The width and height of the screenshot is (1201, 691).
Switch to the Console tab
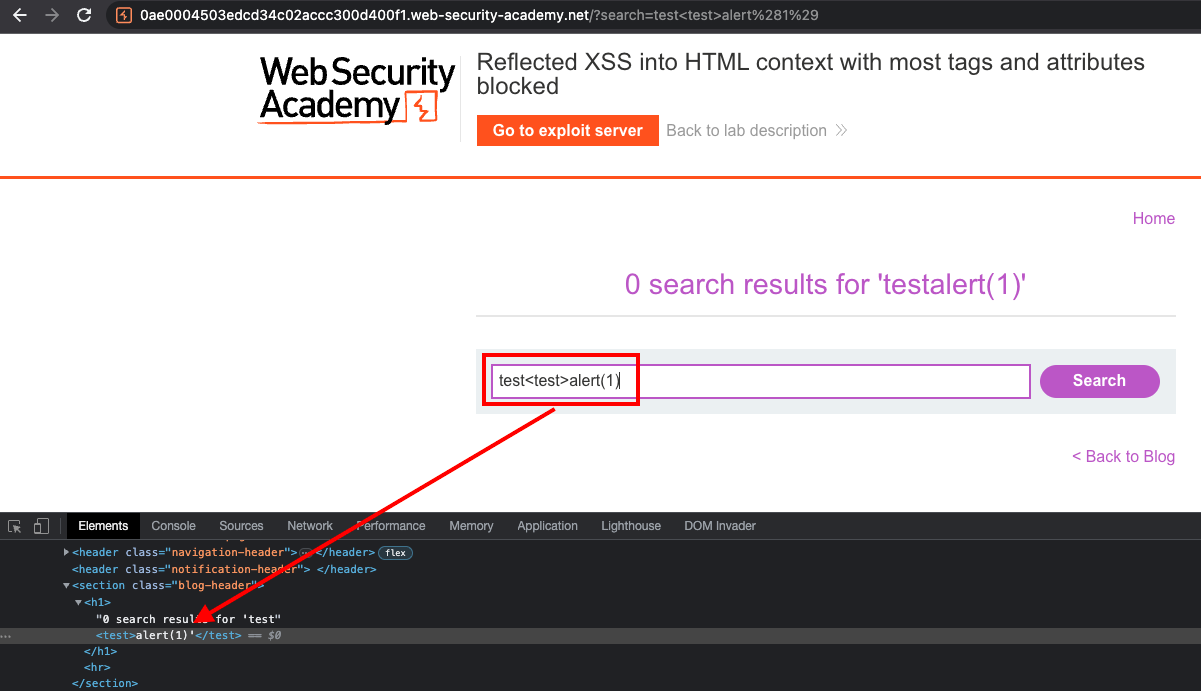coord(173,526)
